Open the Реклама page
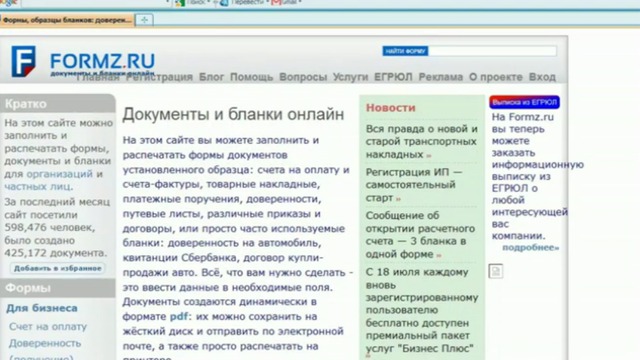The image size is (640, 360). (x=441, y=77)
